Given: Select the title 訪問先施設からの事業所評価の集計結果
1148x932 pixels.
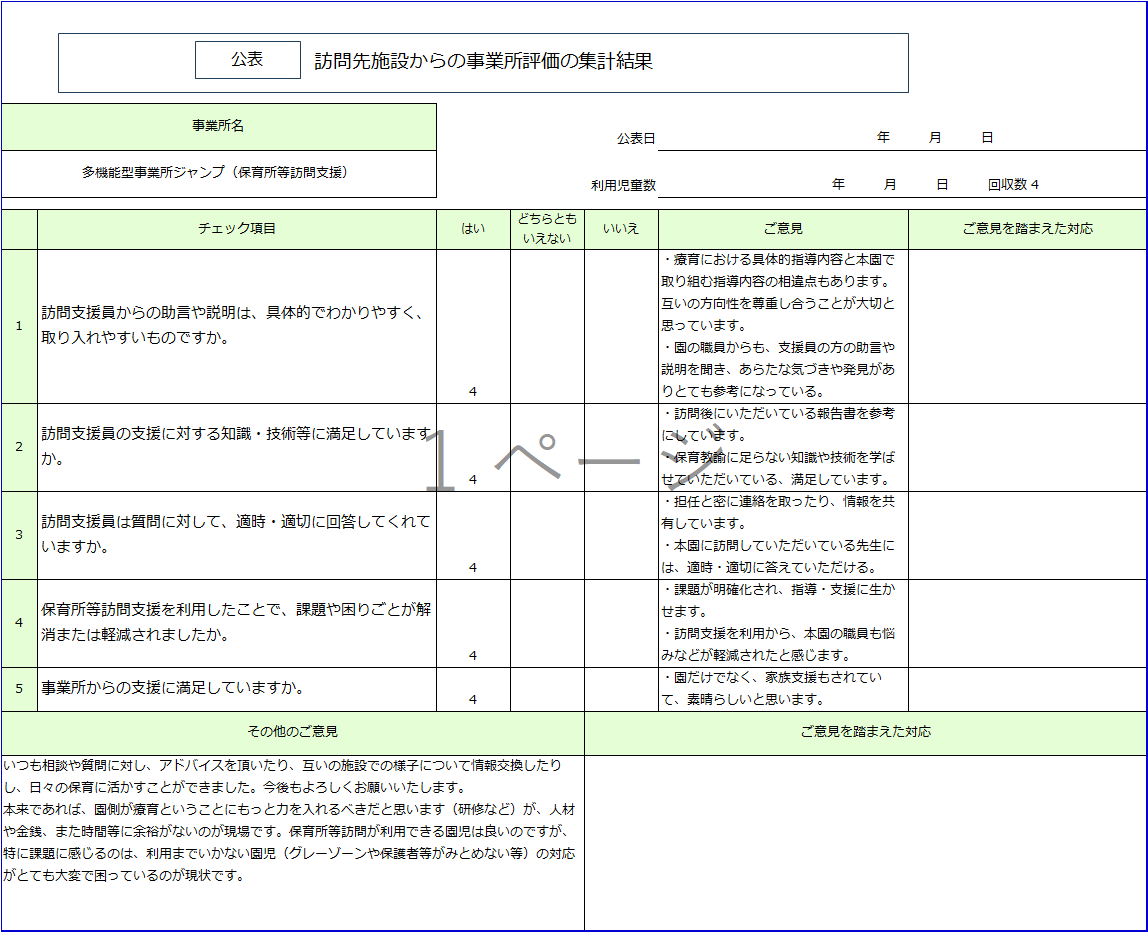Looking at the screenshot, I should tap(483, 61).
